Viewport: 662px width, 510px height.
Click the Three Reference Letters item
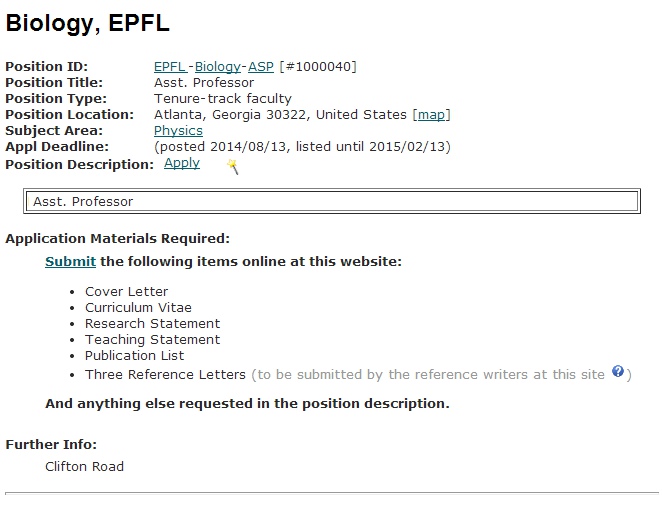pos(165,375)
